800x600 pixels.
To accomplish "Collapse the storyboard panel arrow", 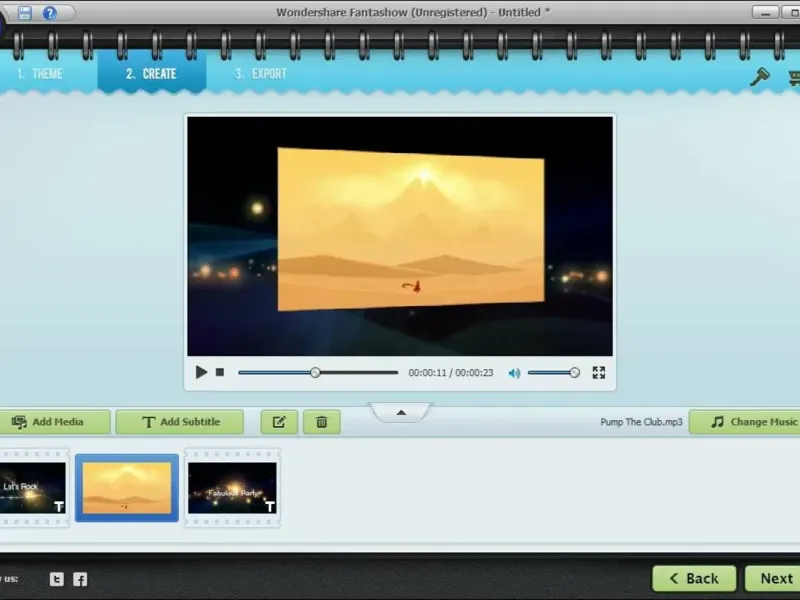I will (401, 412).
